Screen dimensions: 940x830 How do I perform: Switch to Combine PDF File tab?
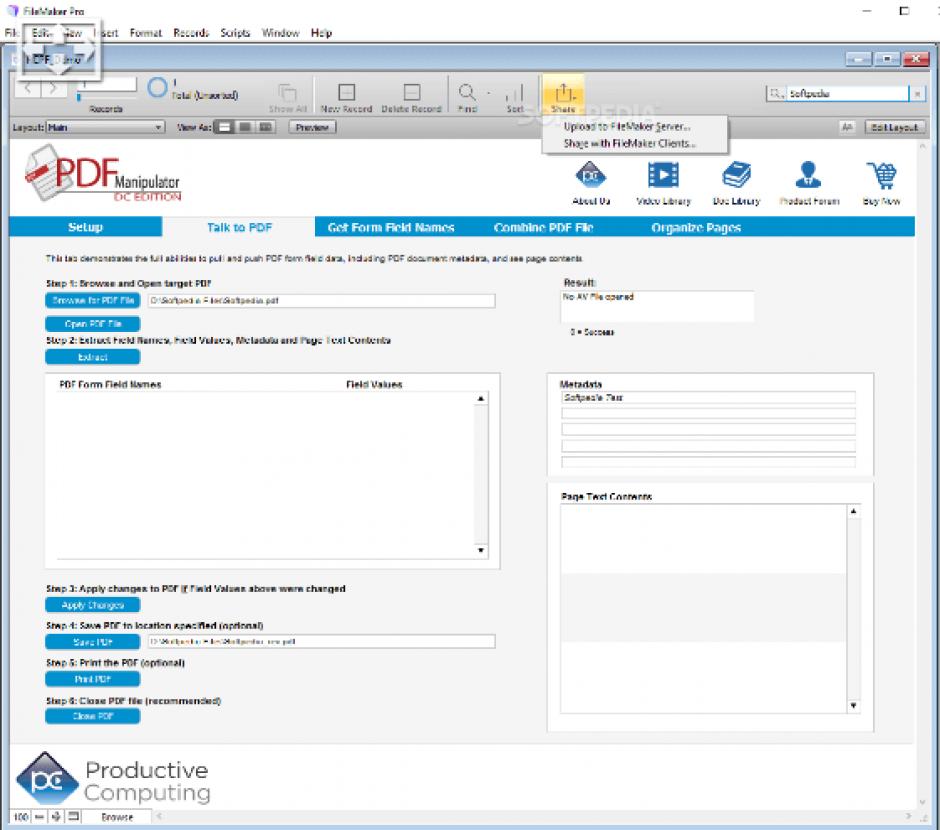point(543,227)
